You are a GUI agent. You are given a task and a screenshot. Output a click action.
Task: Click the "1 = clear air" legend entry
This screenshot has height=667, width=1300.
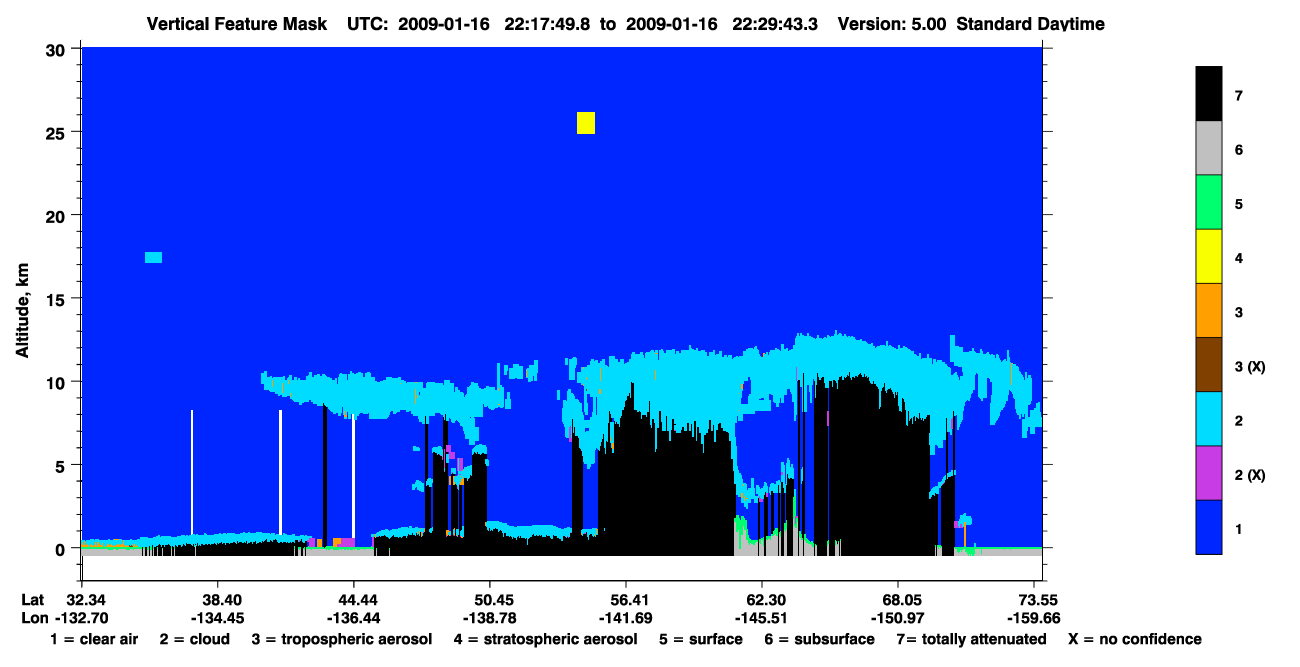(94, 639)
